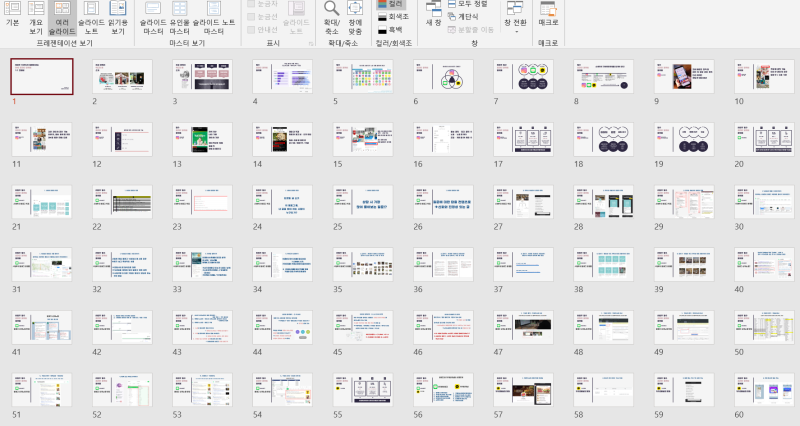The image size is (800, 426).
Task: Select slide 6 thumbnail
Action: click(443, 76)
